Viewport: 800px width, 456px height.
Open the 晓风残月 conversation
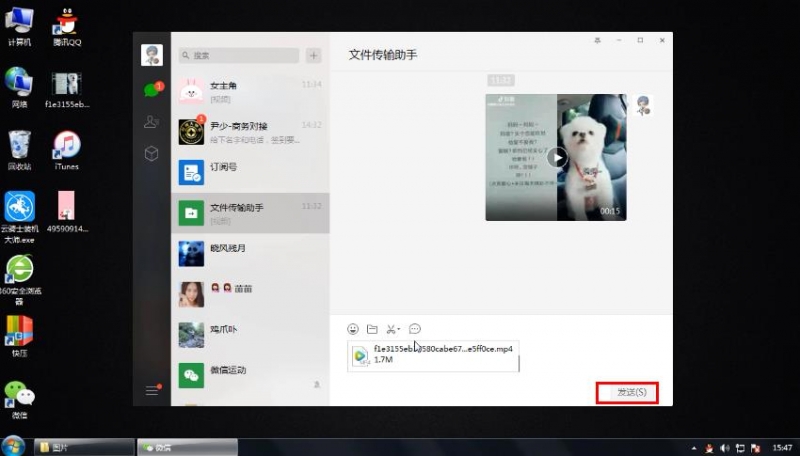[x=251, y=254]
